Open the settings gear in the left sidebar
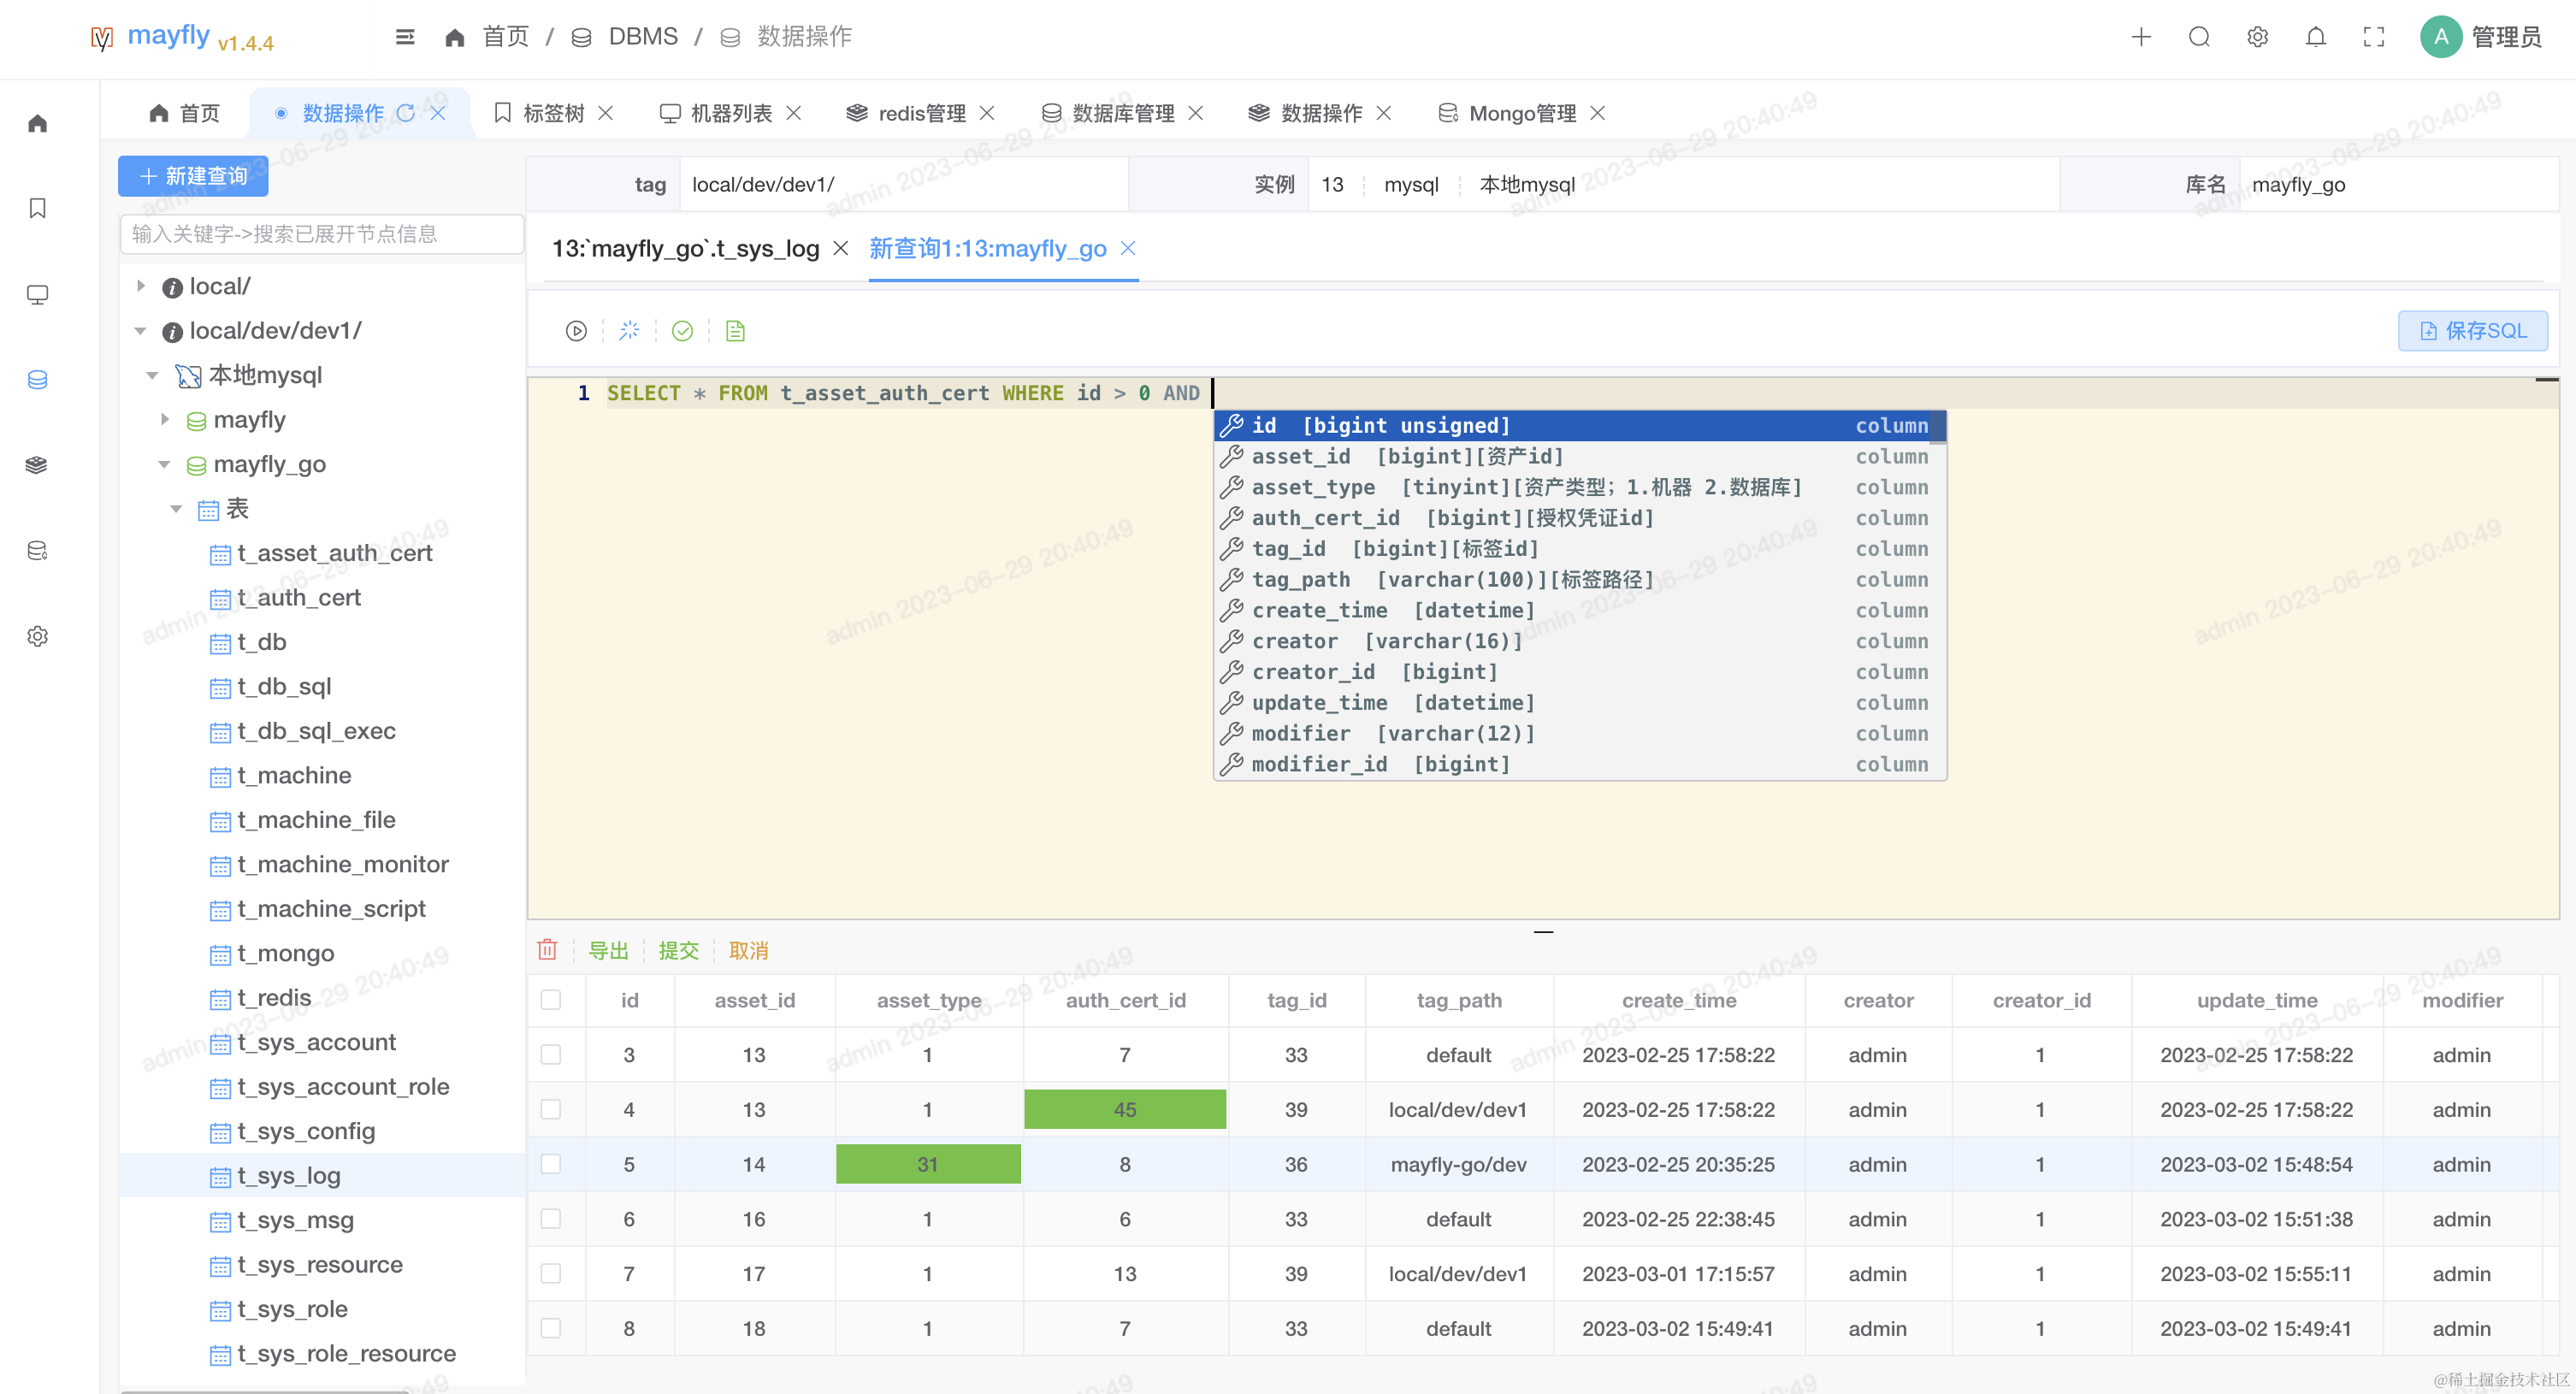The width and height of the screenshot is (2576, 1394). pyautogui.click(x=38, y=636)
